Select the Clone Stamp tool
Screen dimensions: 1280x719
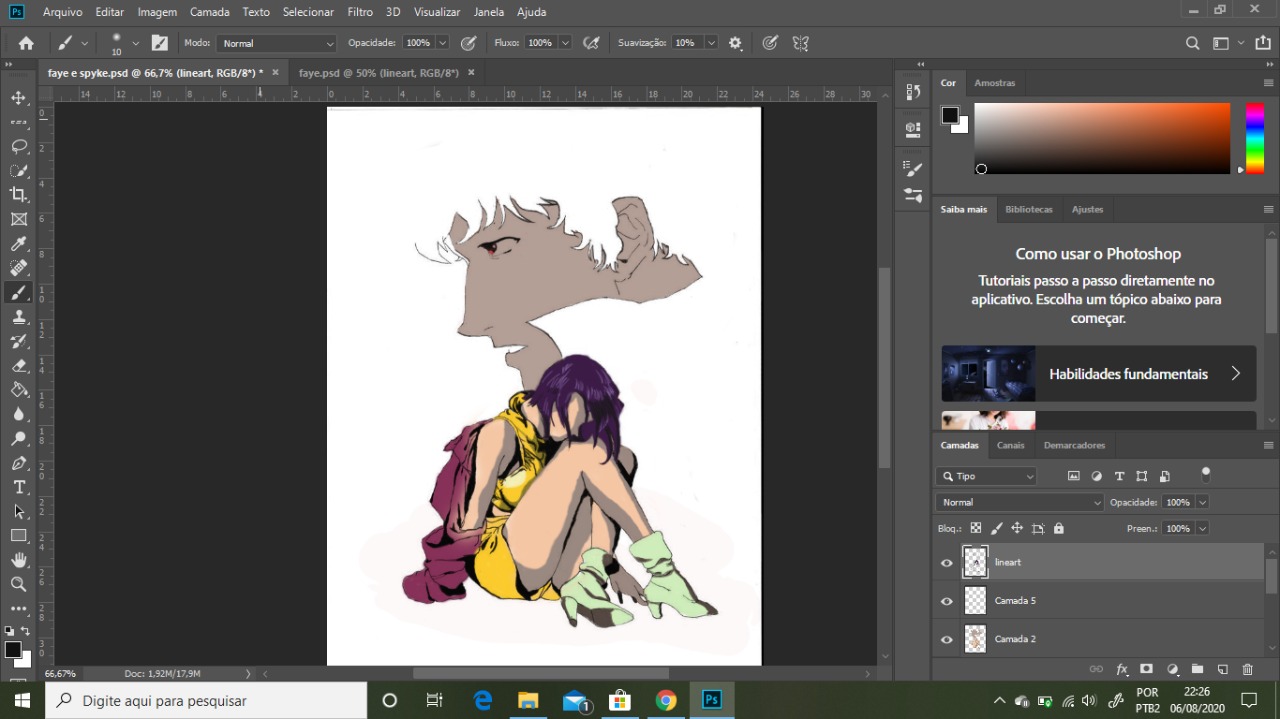pos(18,317)
